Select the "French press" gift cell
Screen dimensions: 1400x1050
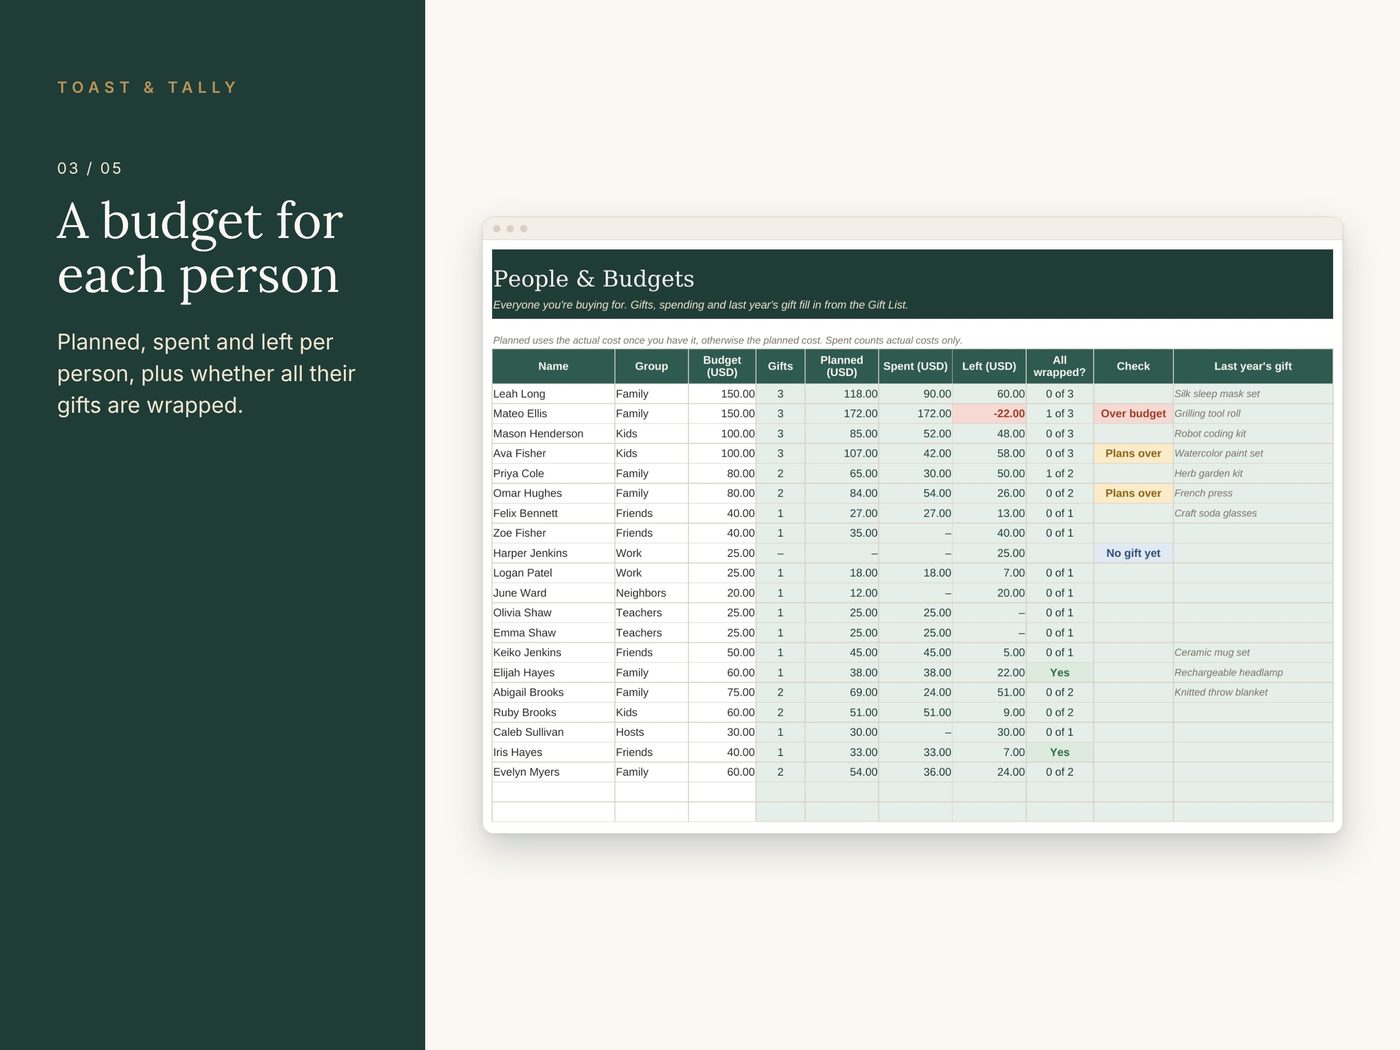(1253, 494)
